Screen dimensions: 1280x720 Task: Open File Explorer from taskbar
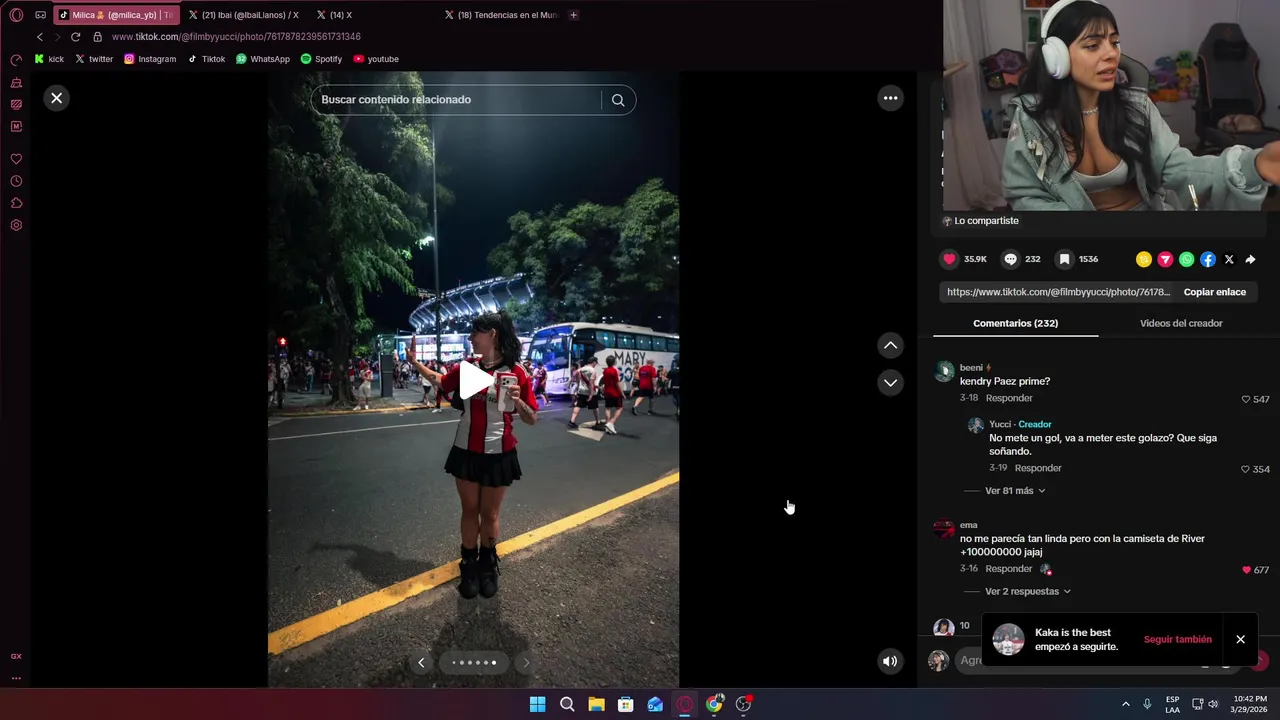(596, 704)
